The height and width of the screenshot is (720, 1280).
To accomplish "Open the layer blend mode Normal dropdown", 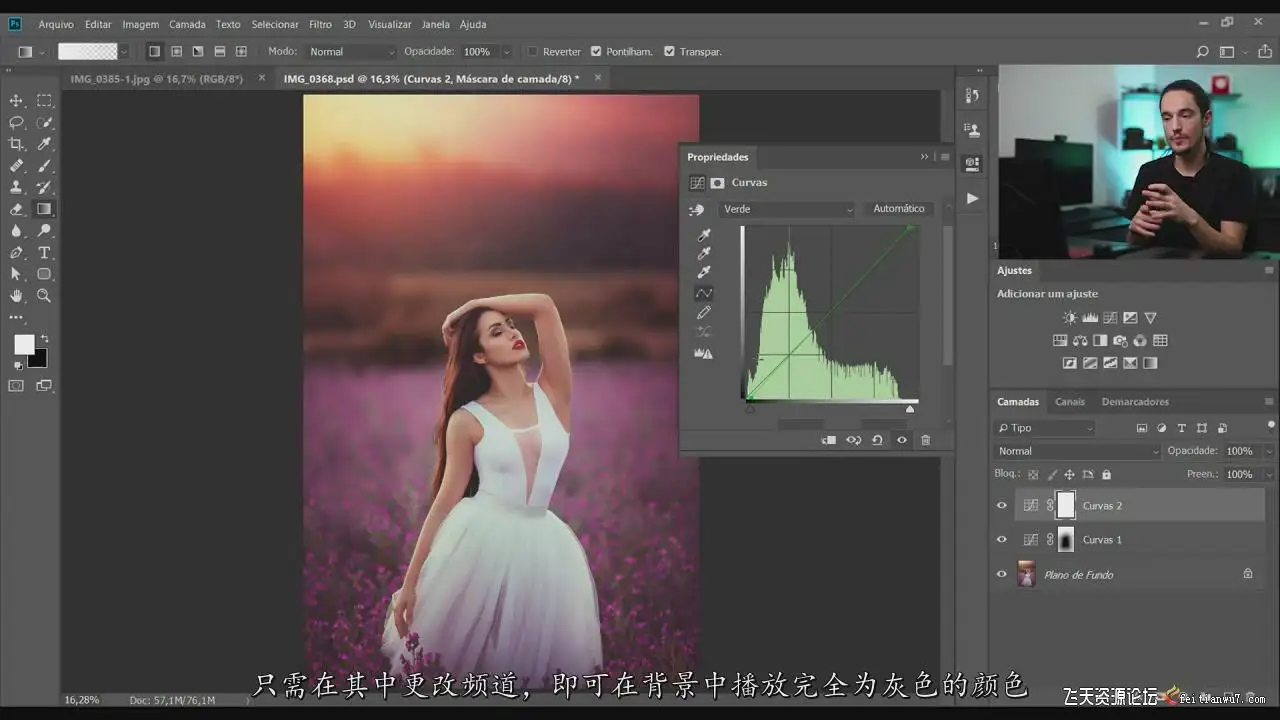I will coord(1077,451).
